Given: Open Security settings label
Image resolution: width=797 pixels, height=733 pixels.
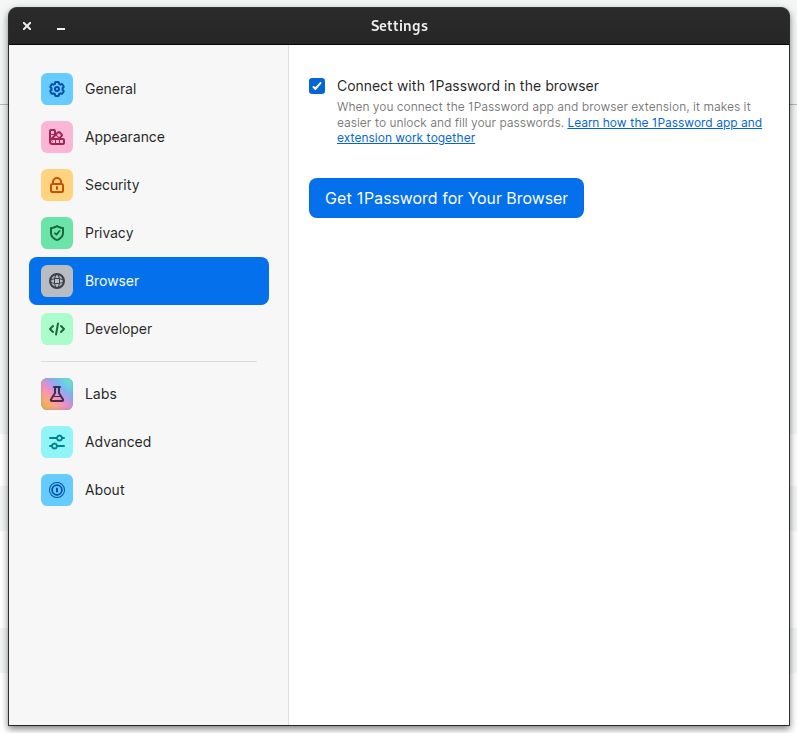Looking at the screenshot, I should 112,185.
